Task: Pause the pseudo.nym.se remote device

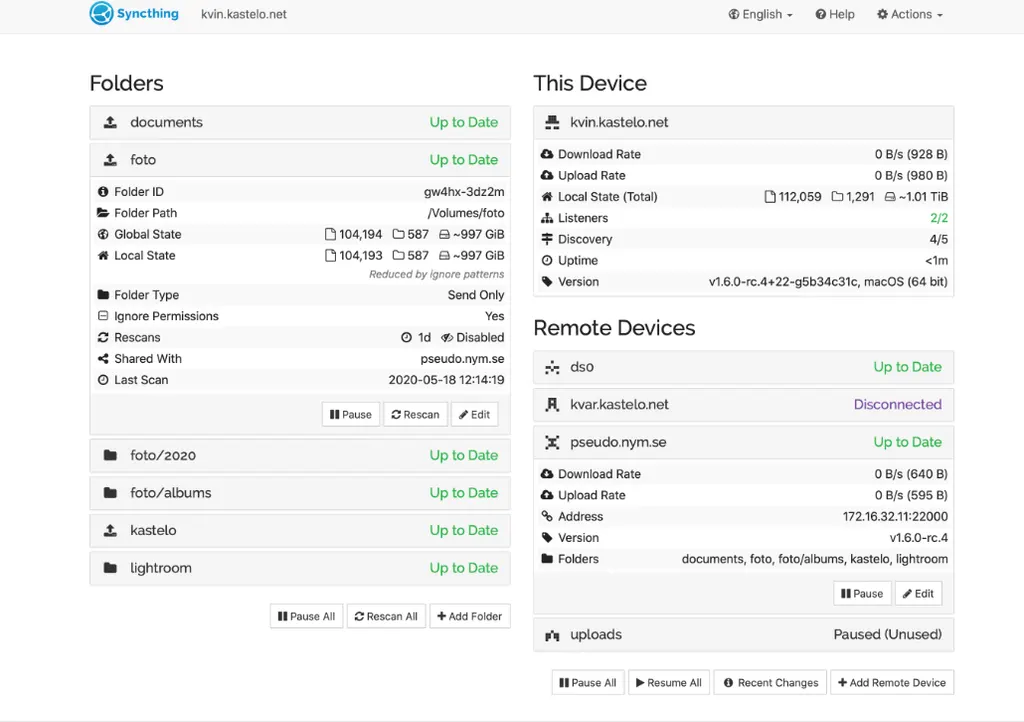Action: pyautogui.click(x=861, y=593)
